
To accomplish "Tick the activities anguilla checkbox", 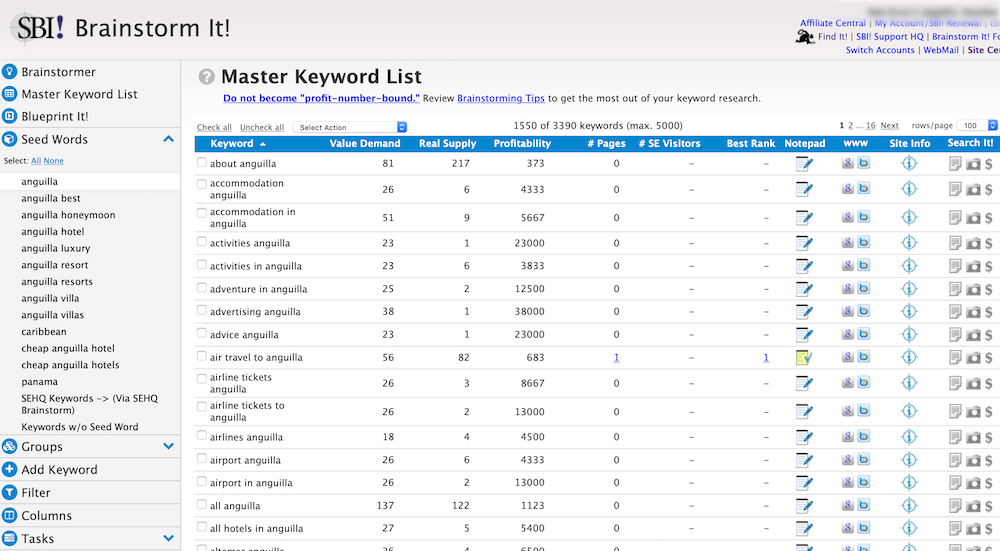I will tap(202, 242).
